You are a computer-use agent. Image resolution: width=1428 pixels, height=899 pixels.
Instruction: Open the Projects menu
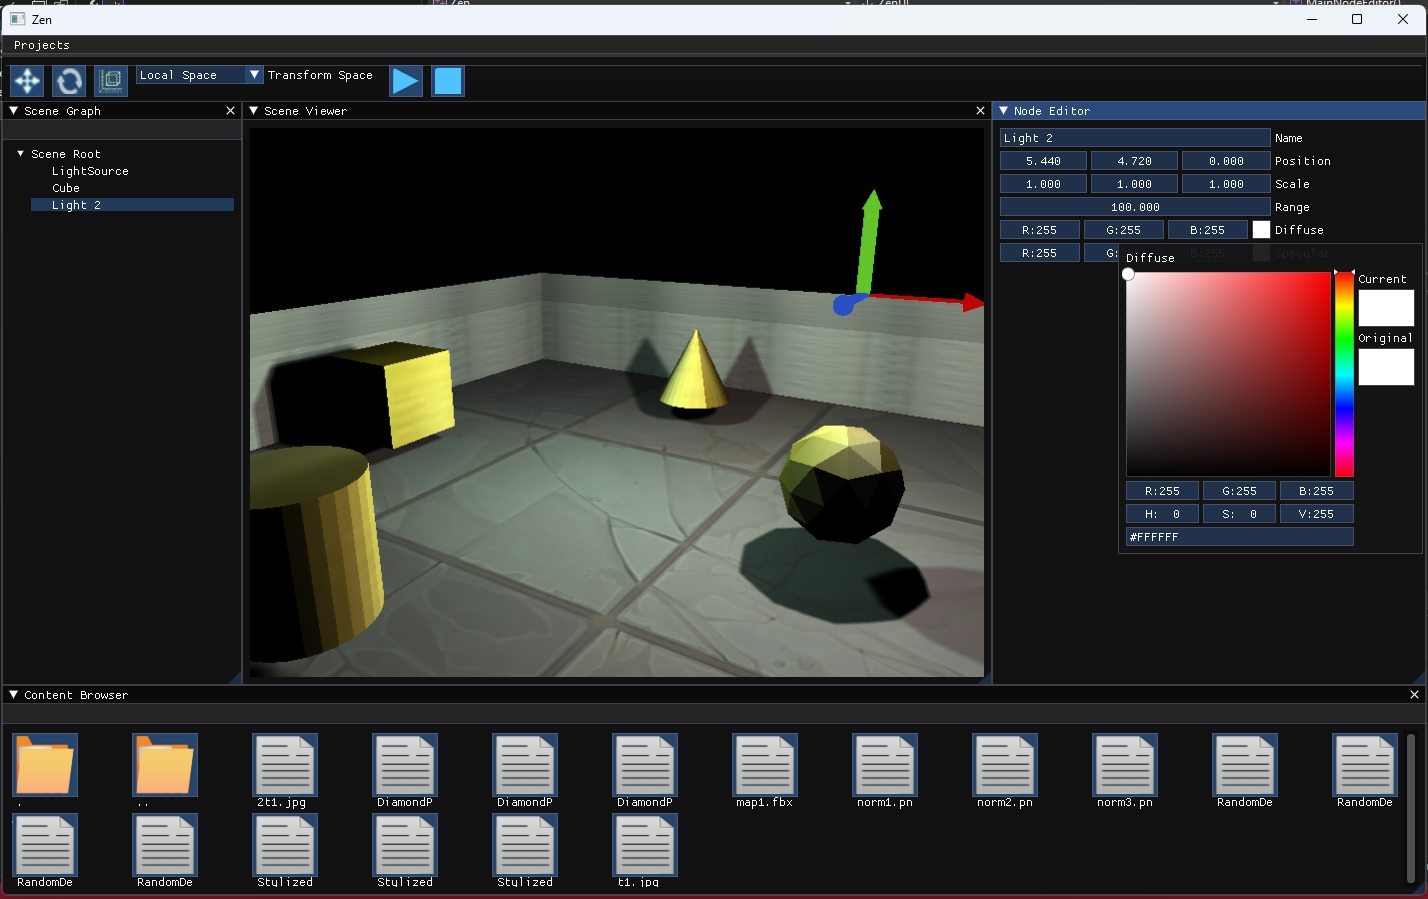tap(42, 45)
